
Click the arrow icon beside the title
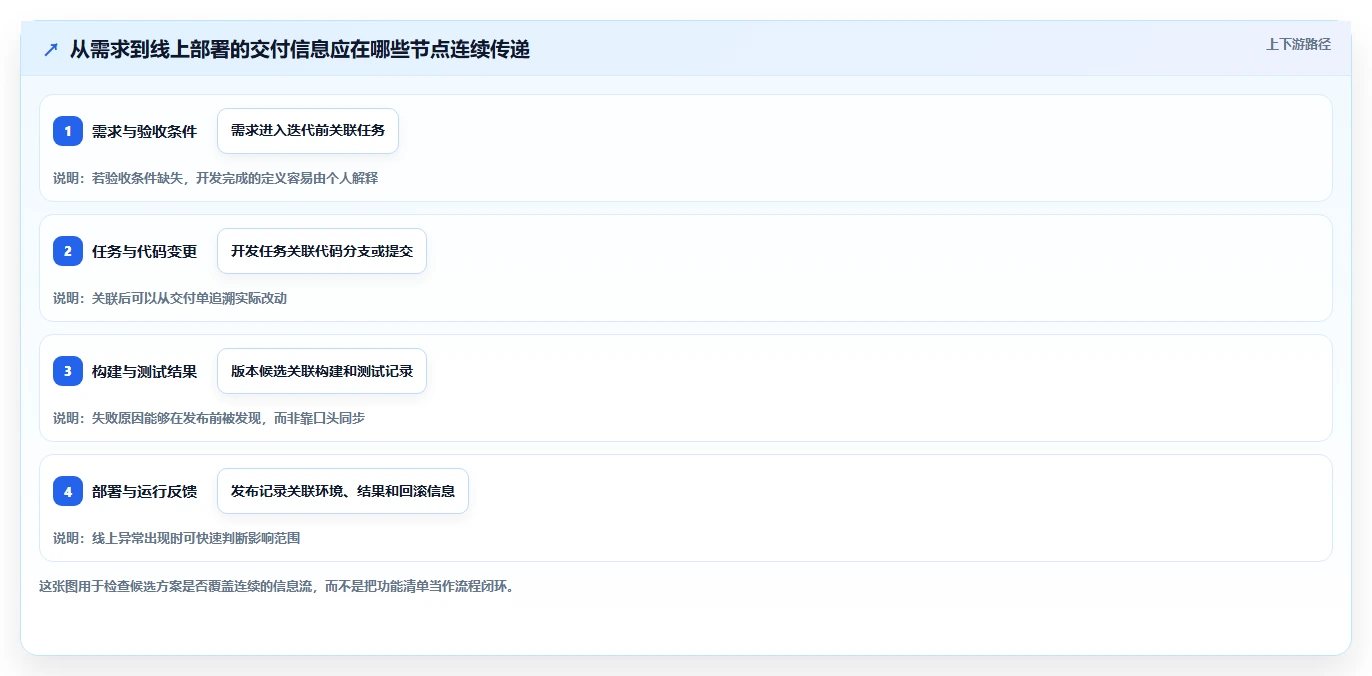tap(51, 50)
